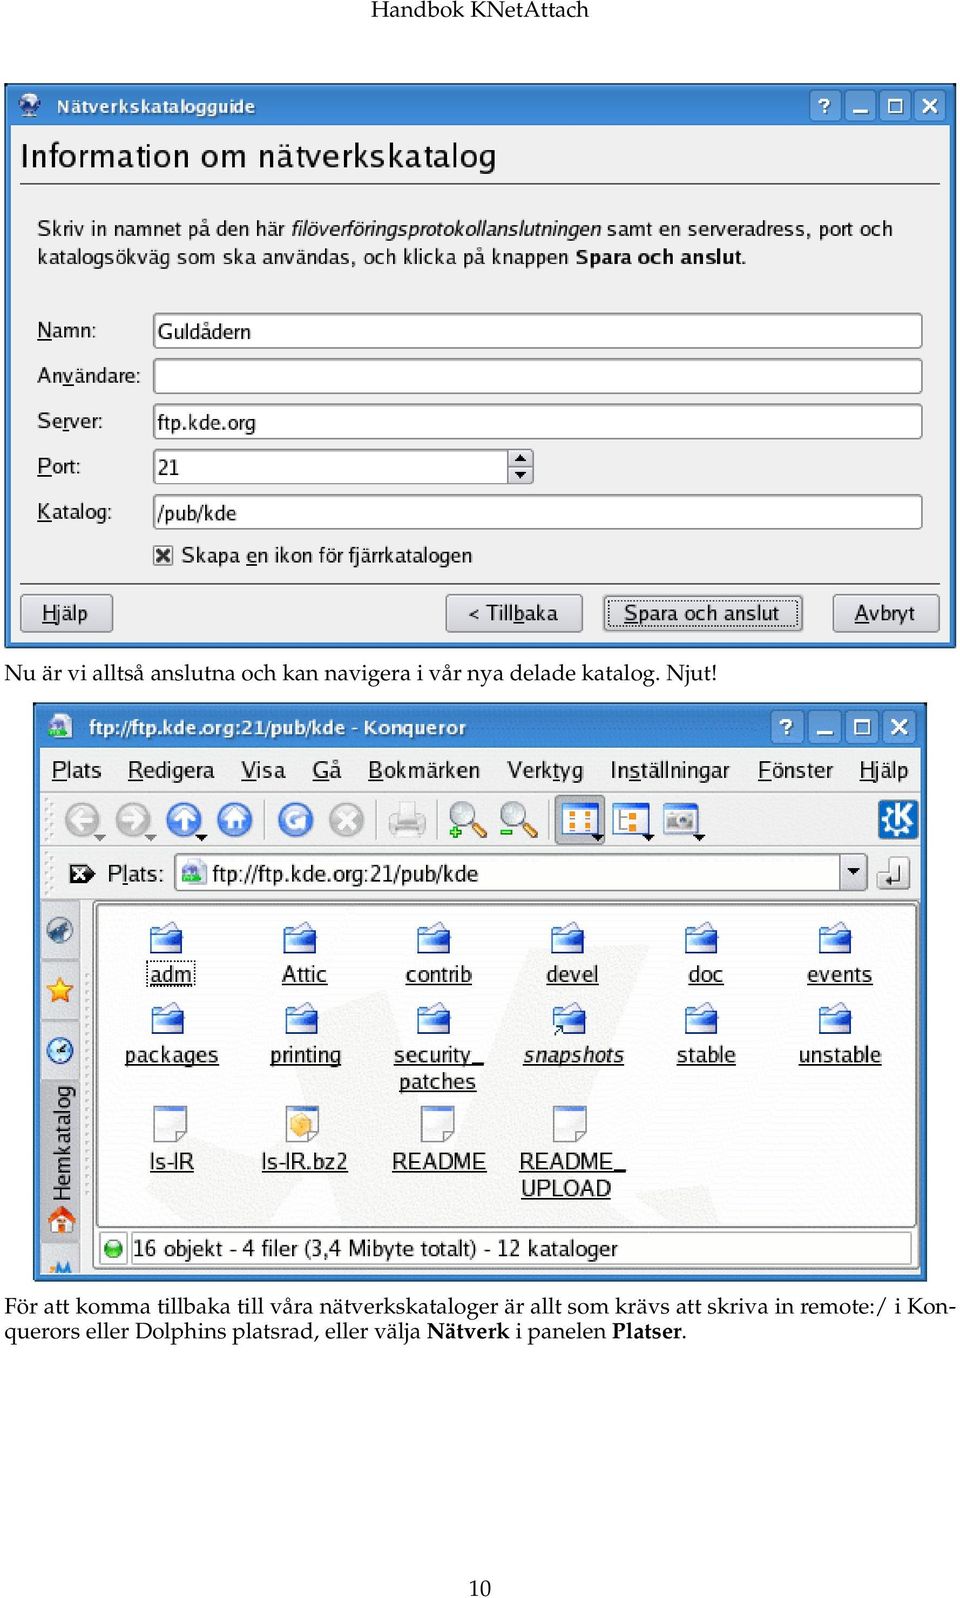This screenshot has height=1598, width=960.
Task: Click the Forward arrow in Konqueror toolbar
Action: pyautogui.click(x=134, y=820)
